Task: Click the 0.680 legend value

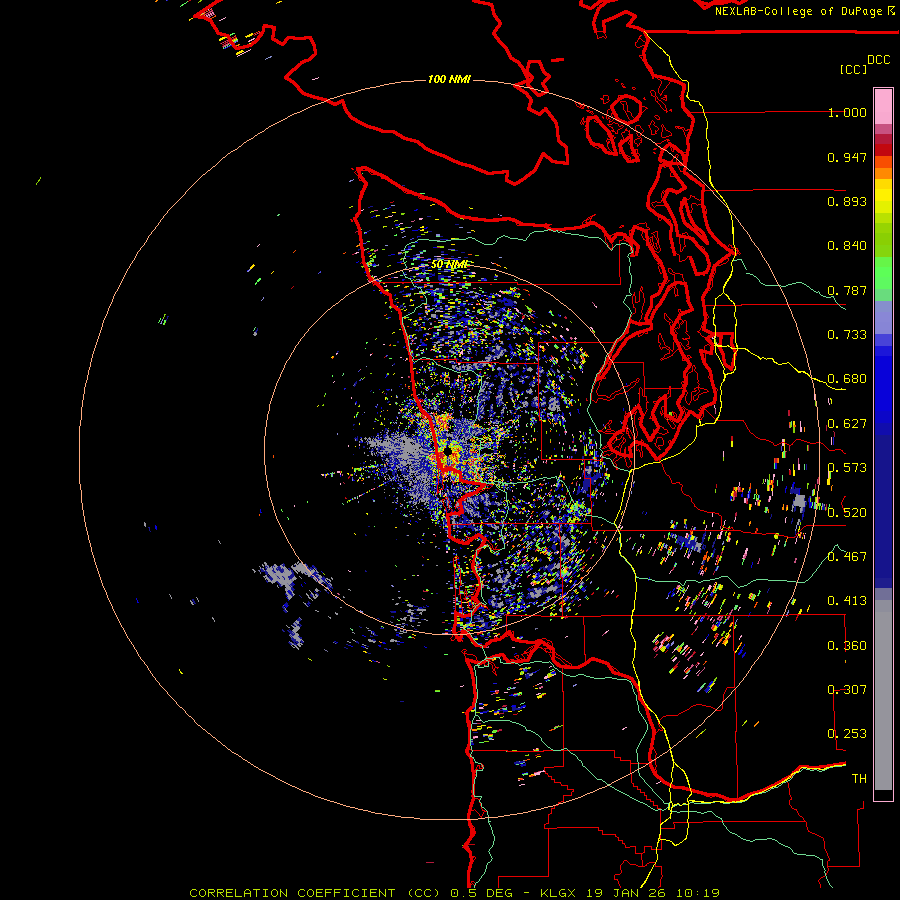Action: (x=847, y=379)
